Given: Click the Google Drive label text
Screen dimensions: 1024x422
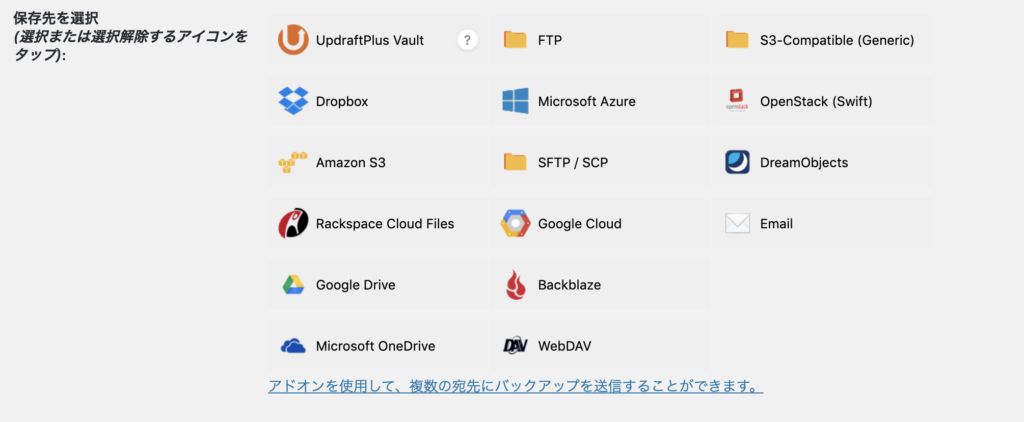Looking at the screenshot, I should tap(355, 285).
